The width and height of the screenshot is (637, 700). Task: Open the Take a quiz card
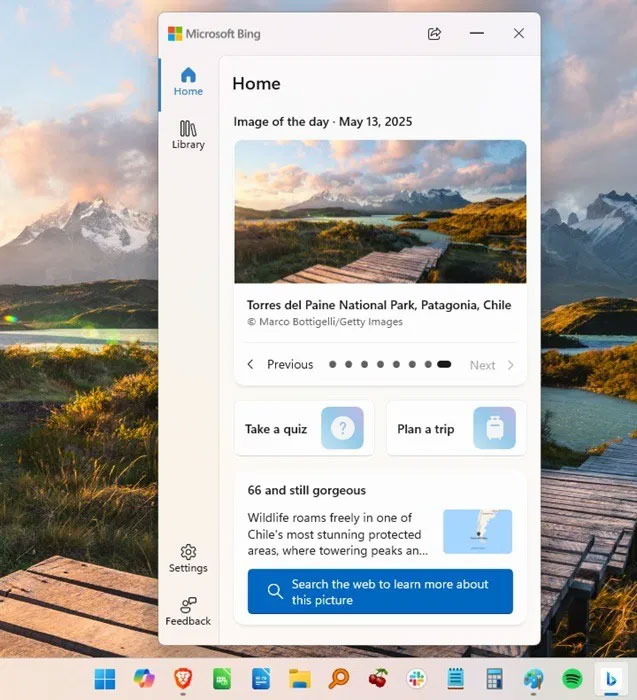pos(304,428)
